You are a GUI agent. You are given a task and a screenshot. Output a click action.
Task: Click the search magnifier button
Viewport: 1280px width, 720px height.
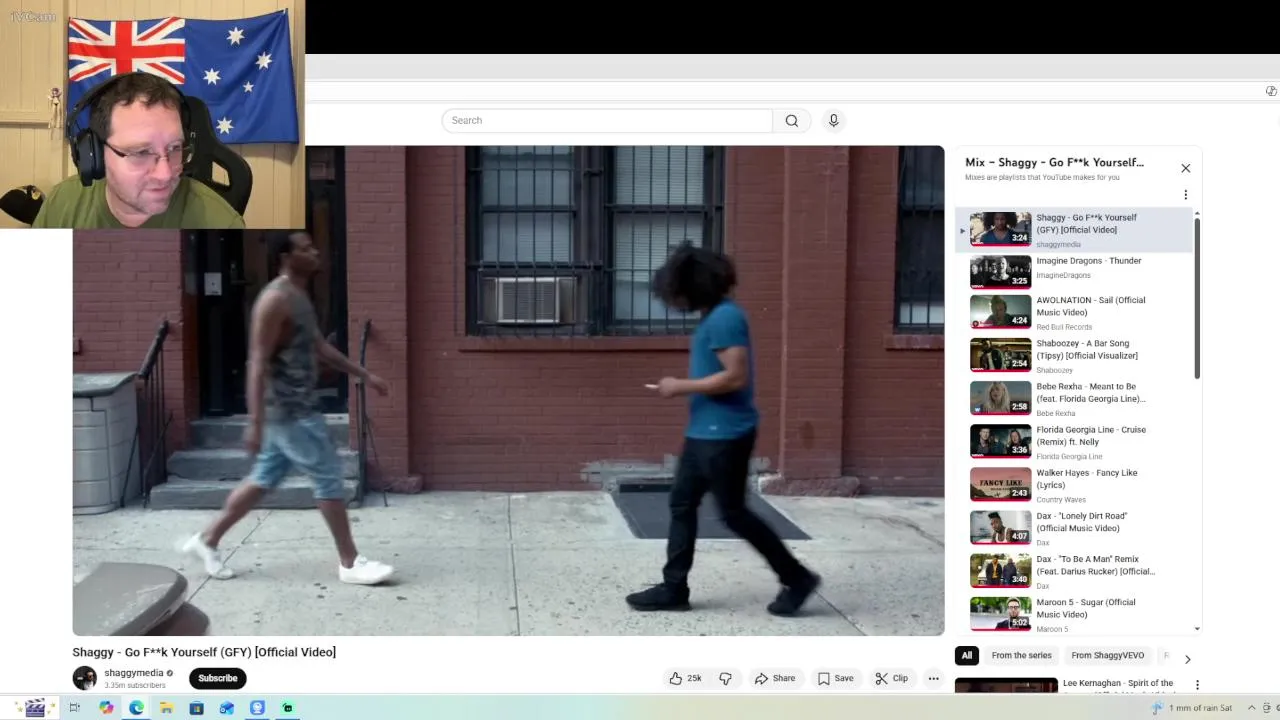coord(791,121)
